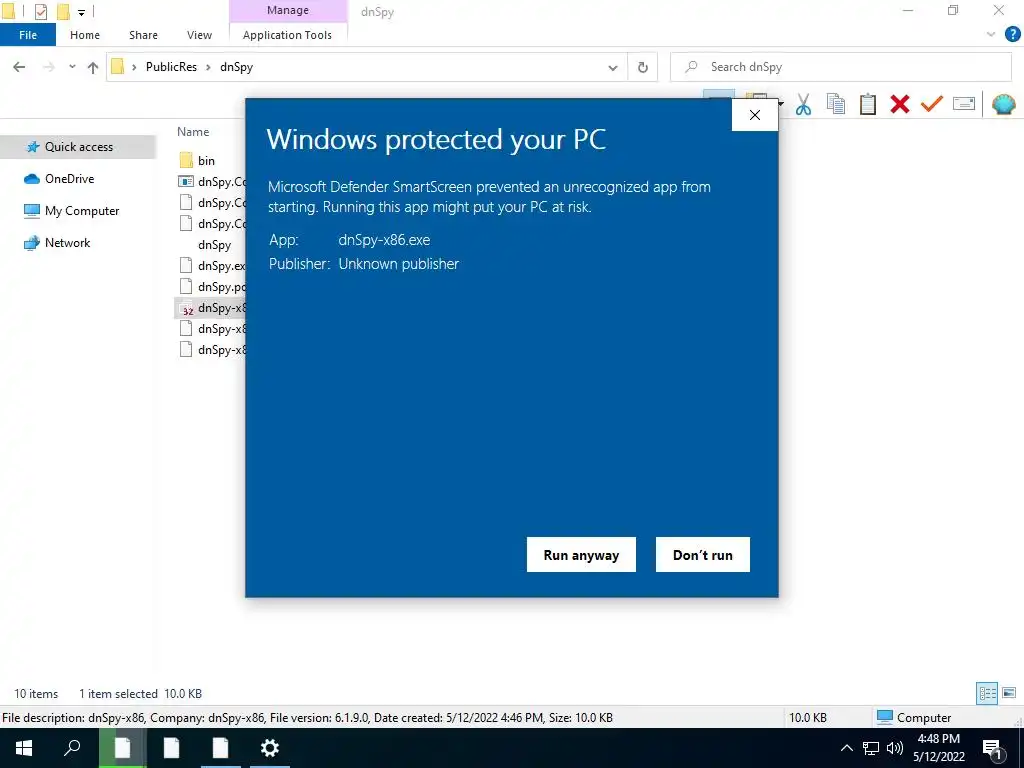Viewport: 1024px width, 768px height.
Task: Click the New Folder icon in title bar
Action: [x=63, y=11]
